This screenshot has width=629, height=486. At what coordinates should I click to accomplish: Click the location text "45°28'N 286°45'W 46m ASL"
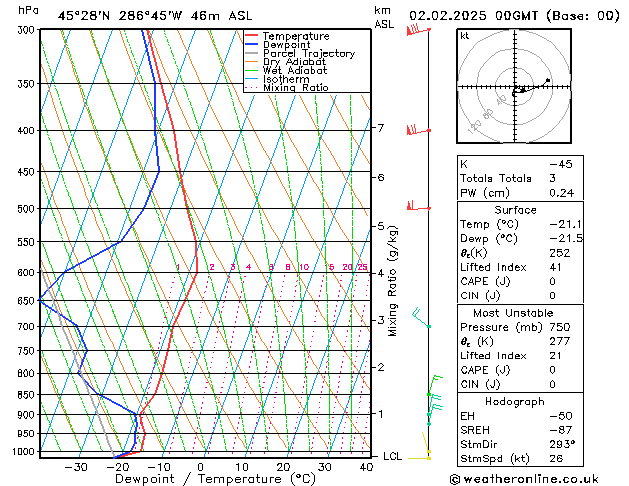point(155,16)
